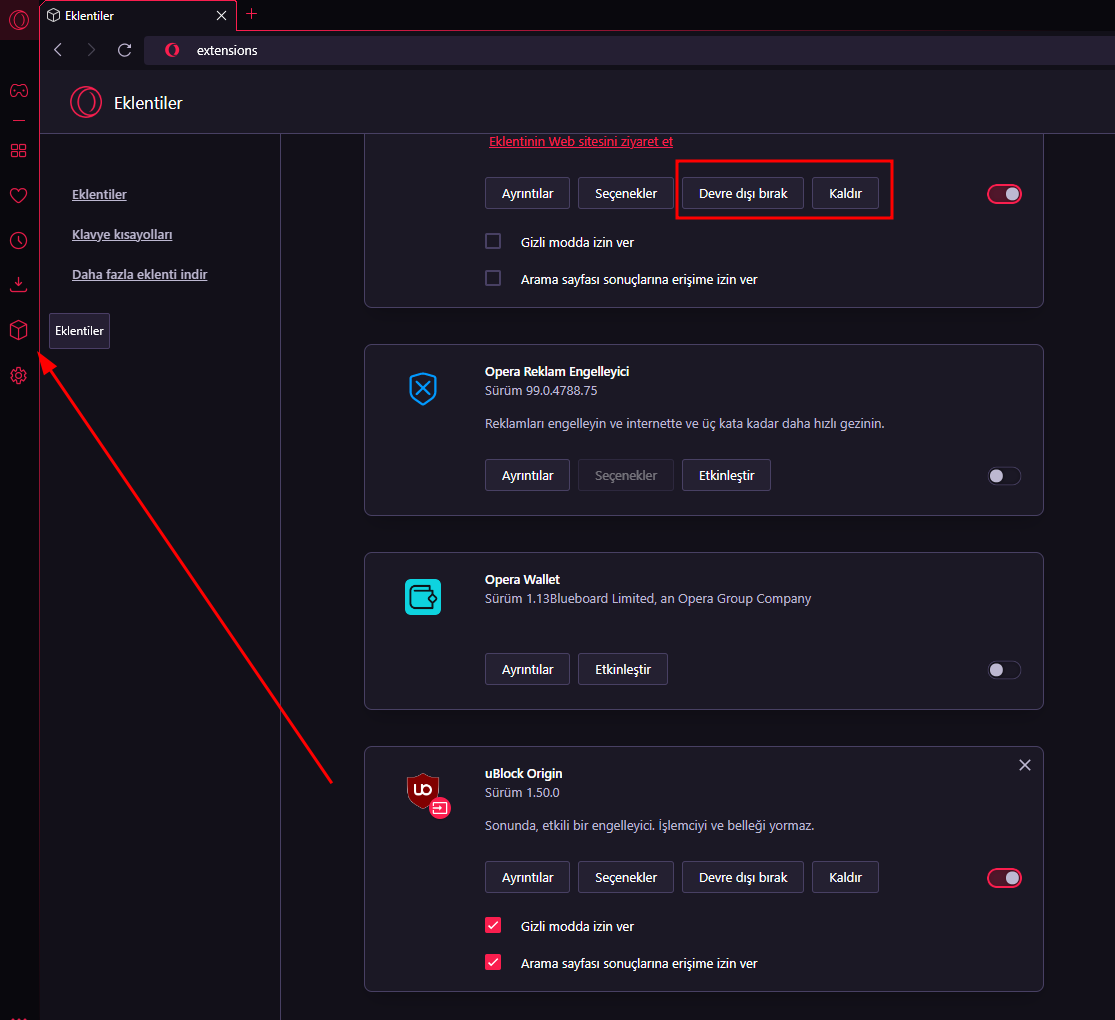The image size is (1115, 1020).
Task: Open Speed Dial grid icon in sidebar
Action: [19, 151]
